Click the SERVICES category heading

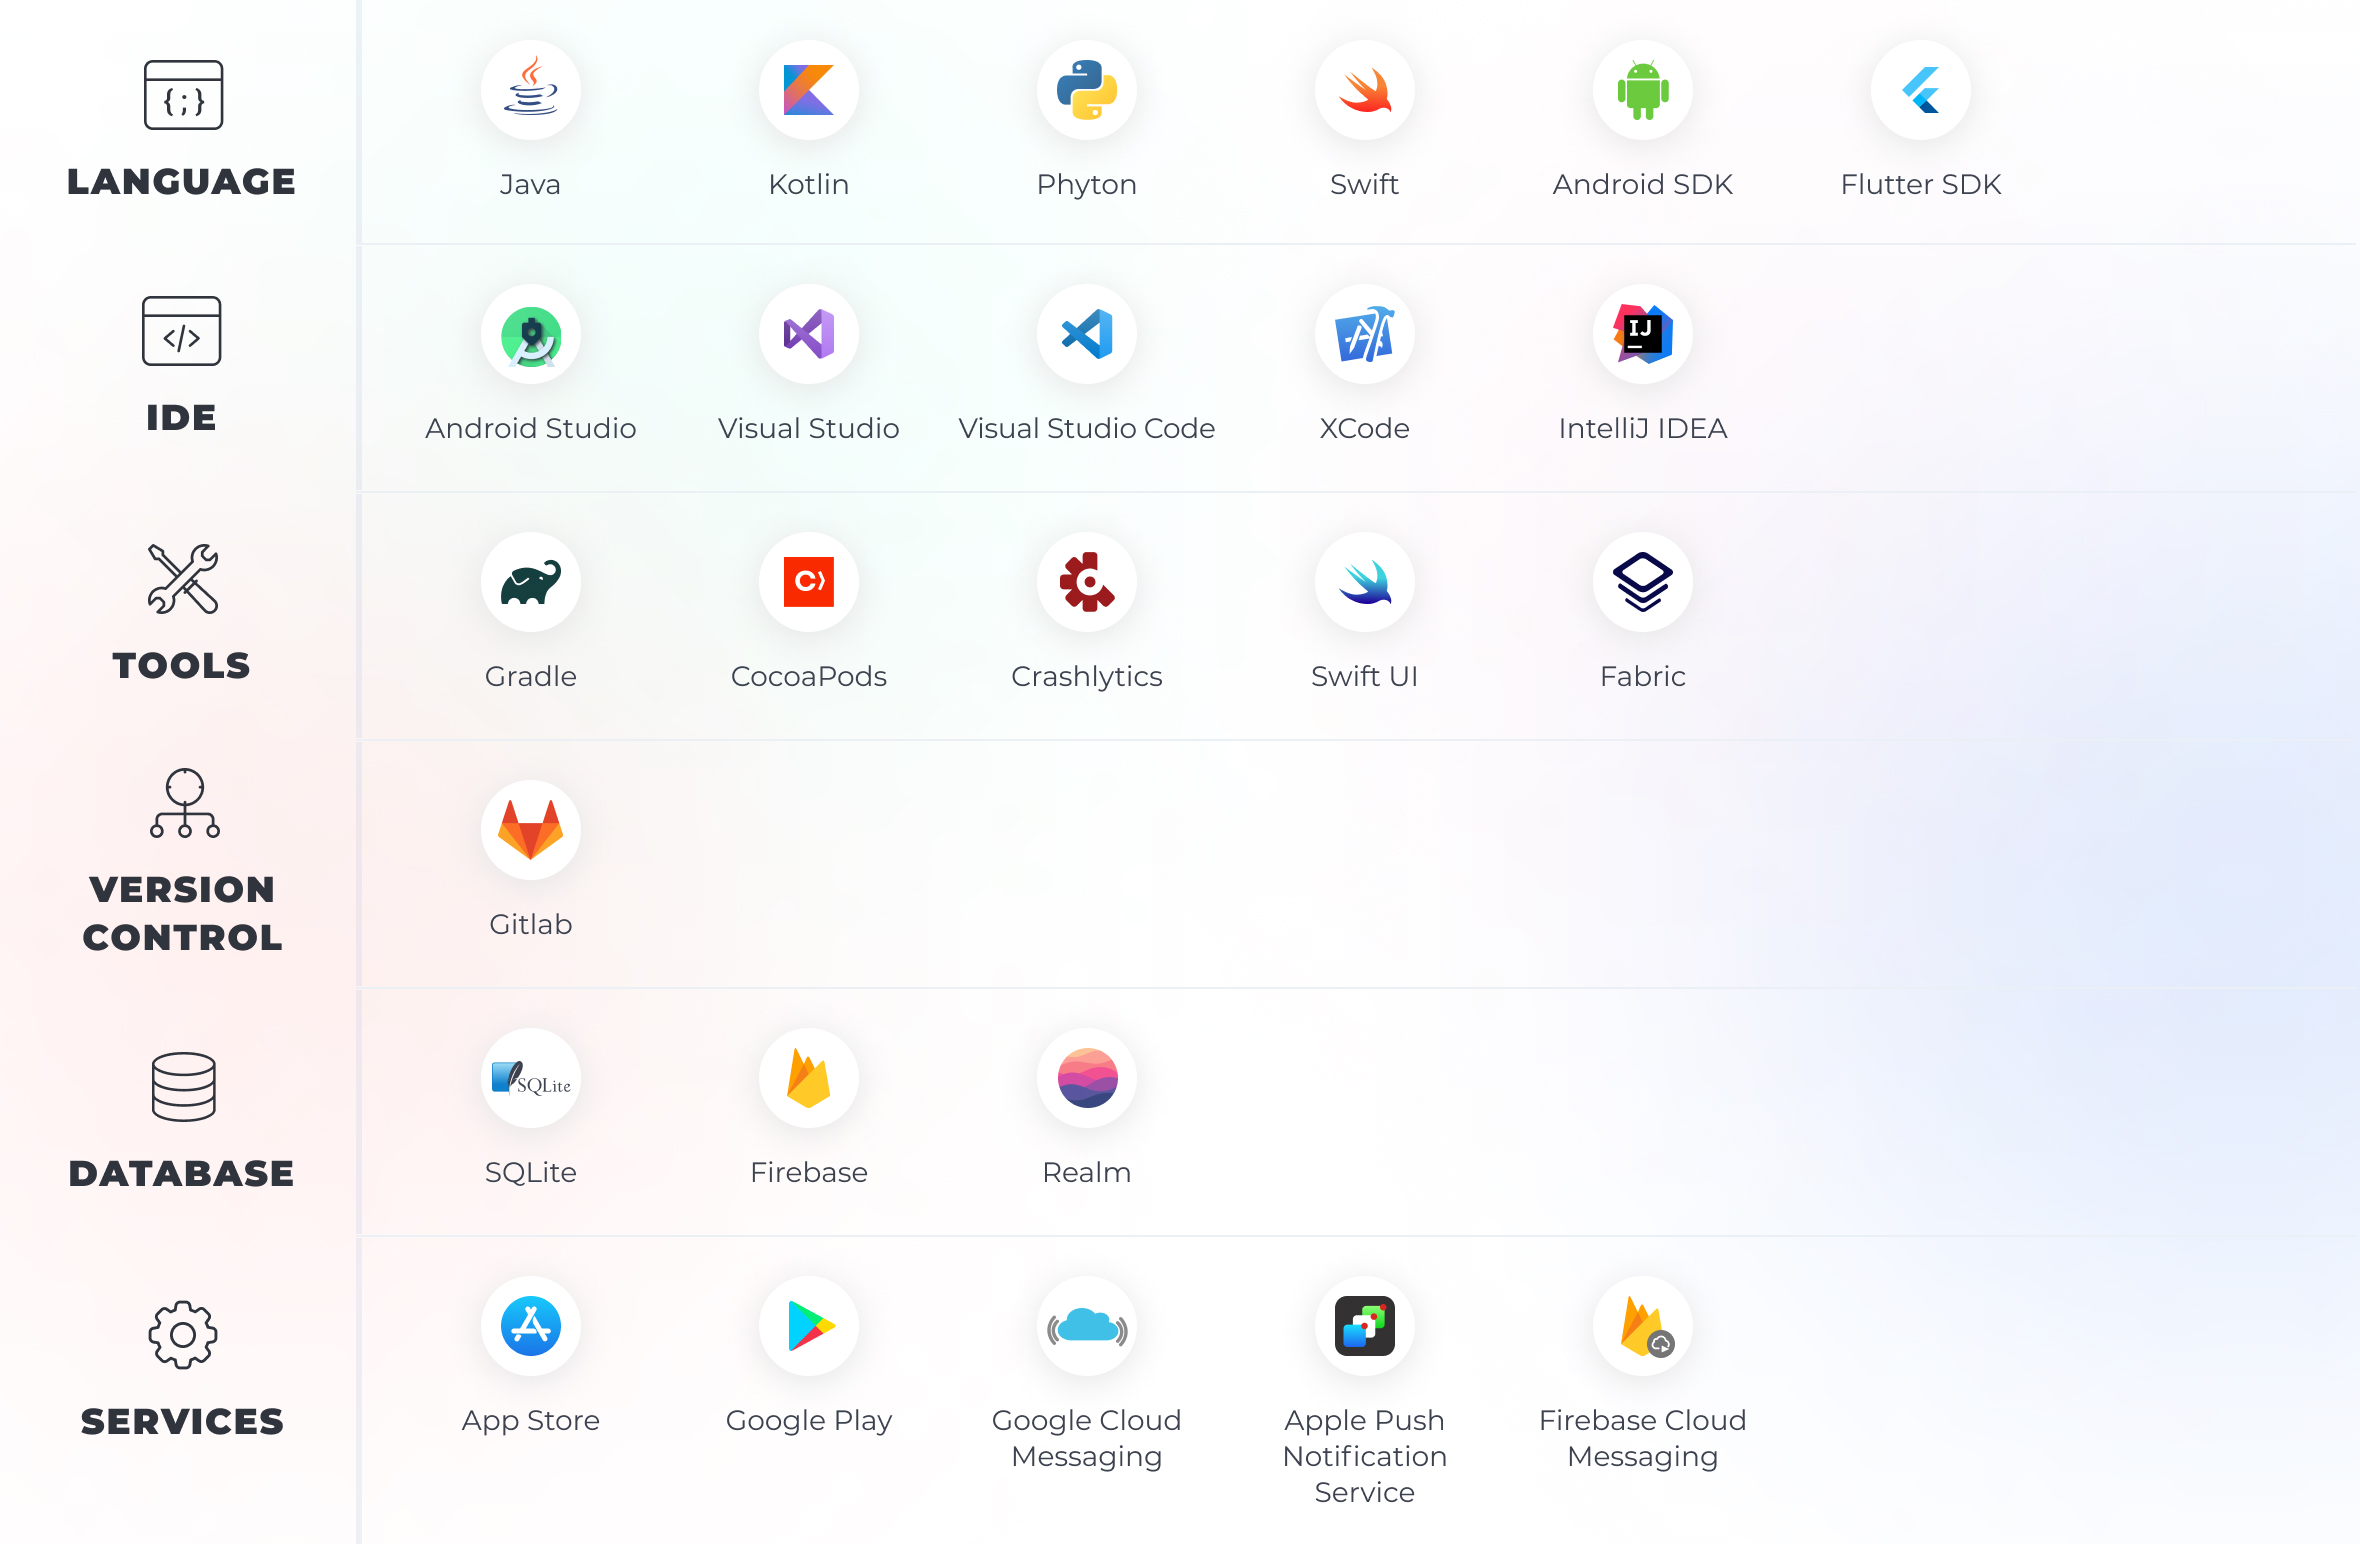point(182,1422)
